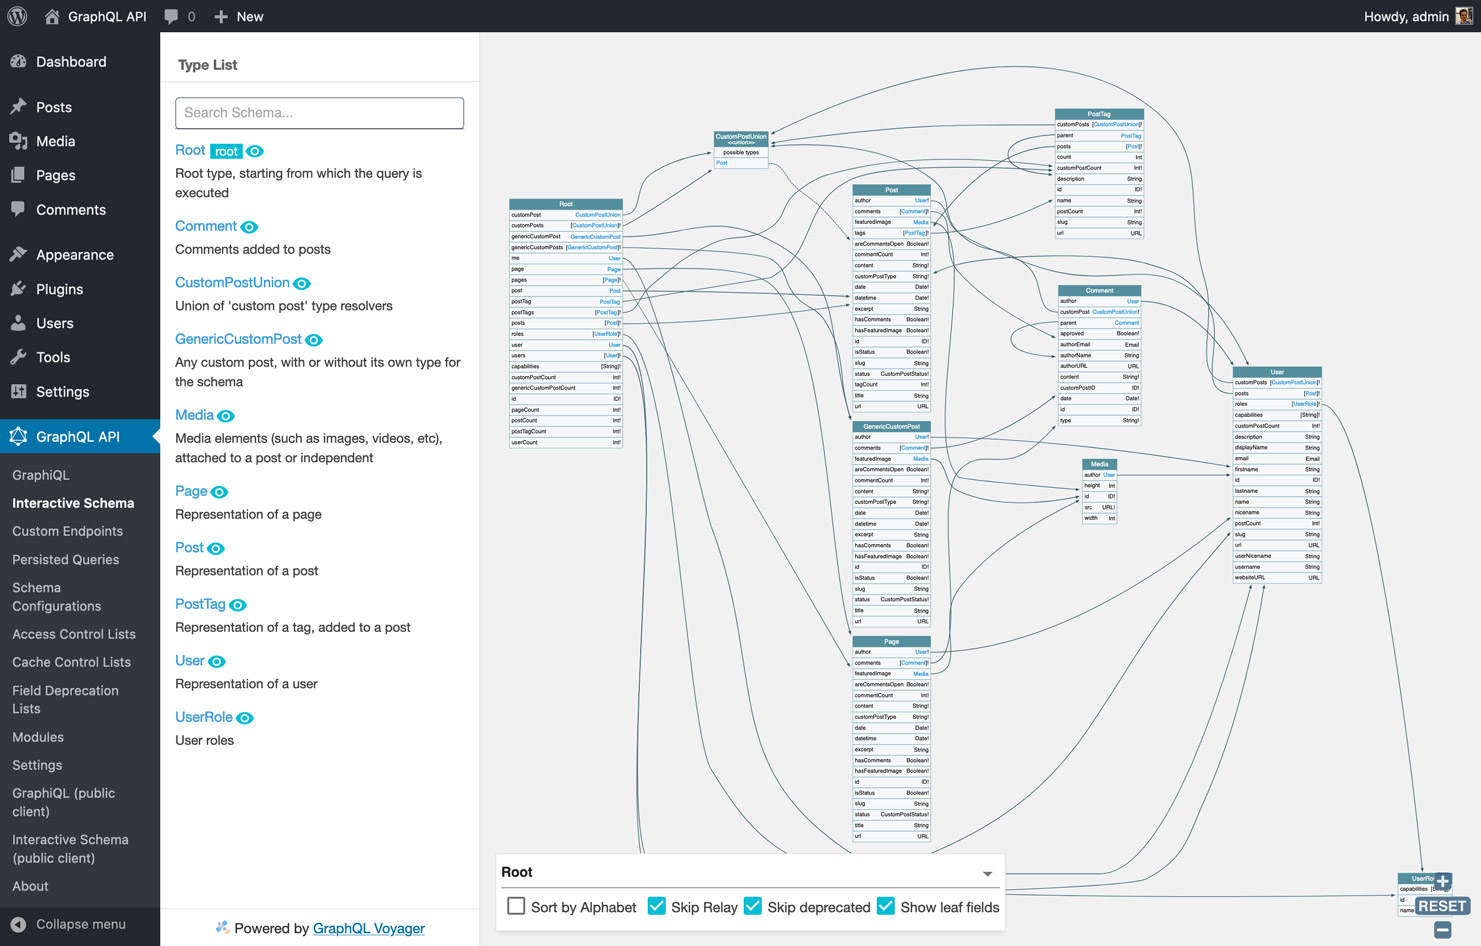Click the Appearance brush icon in sidebar
Screen dimensions: 1481x946
pyautogui.click(x=18, y=254)
